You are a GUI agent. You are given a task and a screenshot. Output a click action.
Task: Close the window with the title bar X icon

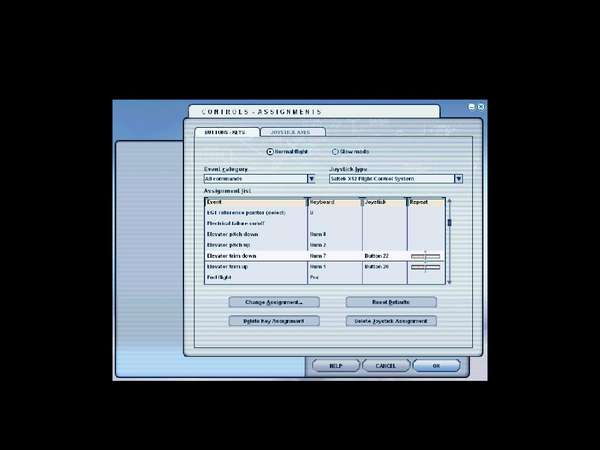coord(481,107)
